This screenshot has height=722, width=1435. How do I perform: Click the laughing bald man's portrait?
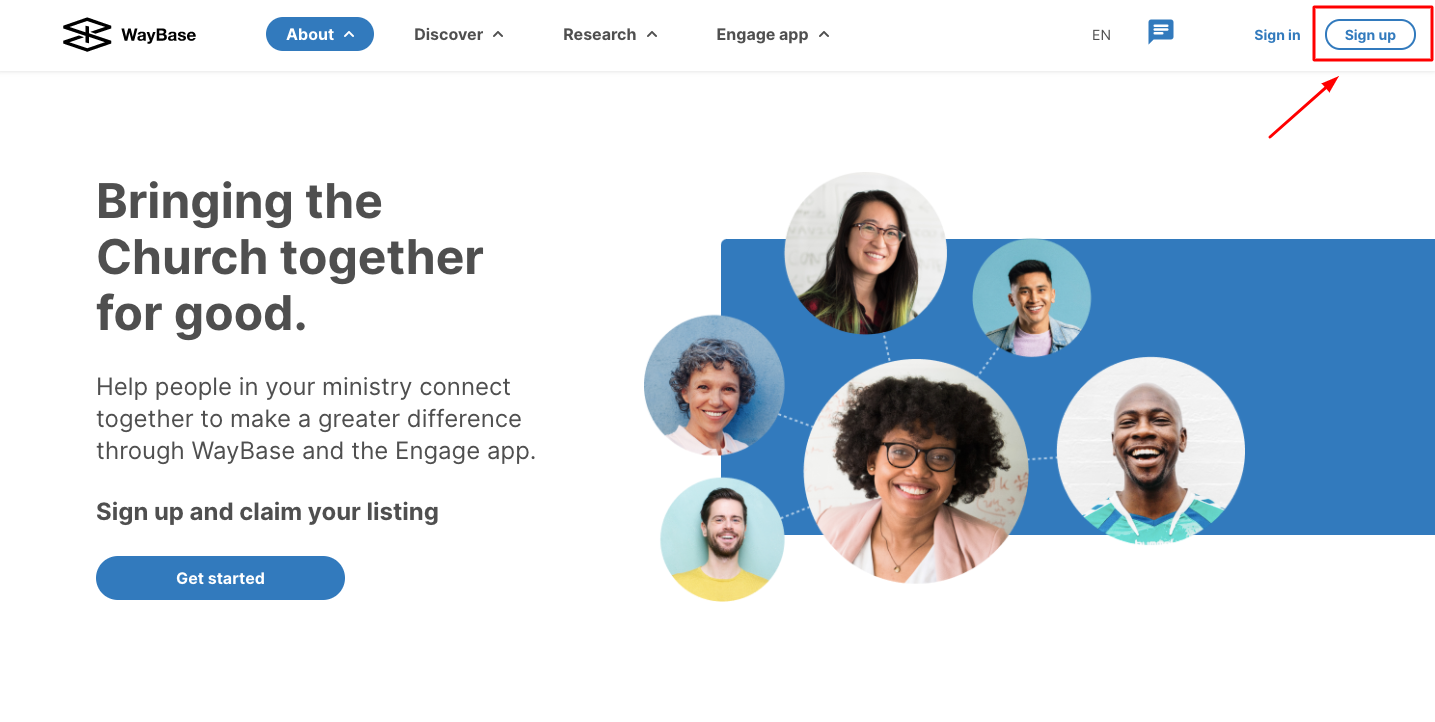click(x=1151, y=451)
